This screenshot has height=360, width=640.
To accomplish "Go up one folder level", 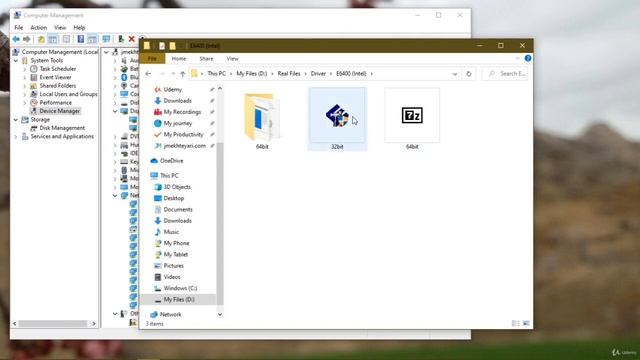I will tap(182, 73).
